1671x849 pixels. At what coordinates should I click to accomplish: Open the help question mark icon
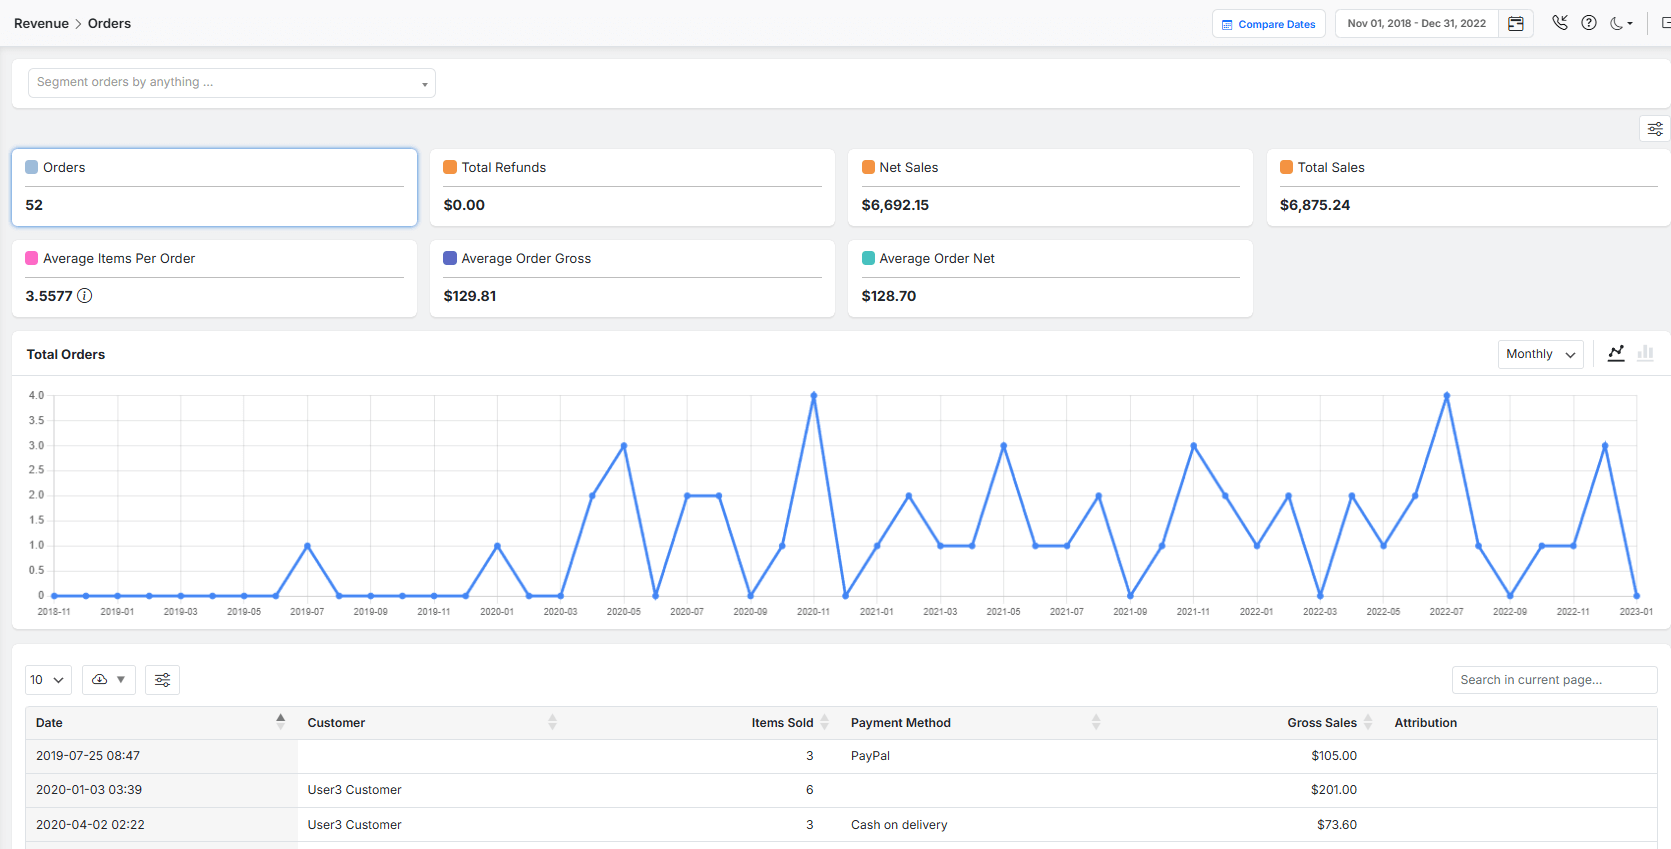pyautogui.click(x=1588, y=23)
